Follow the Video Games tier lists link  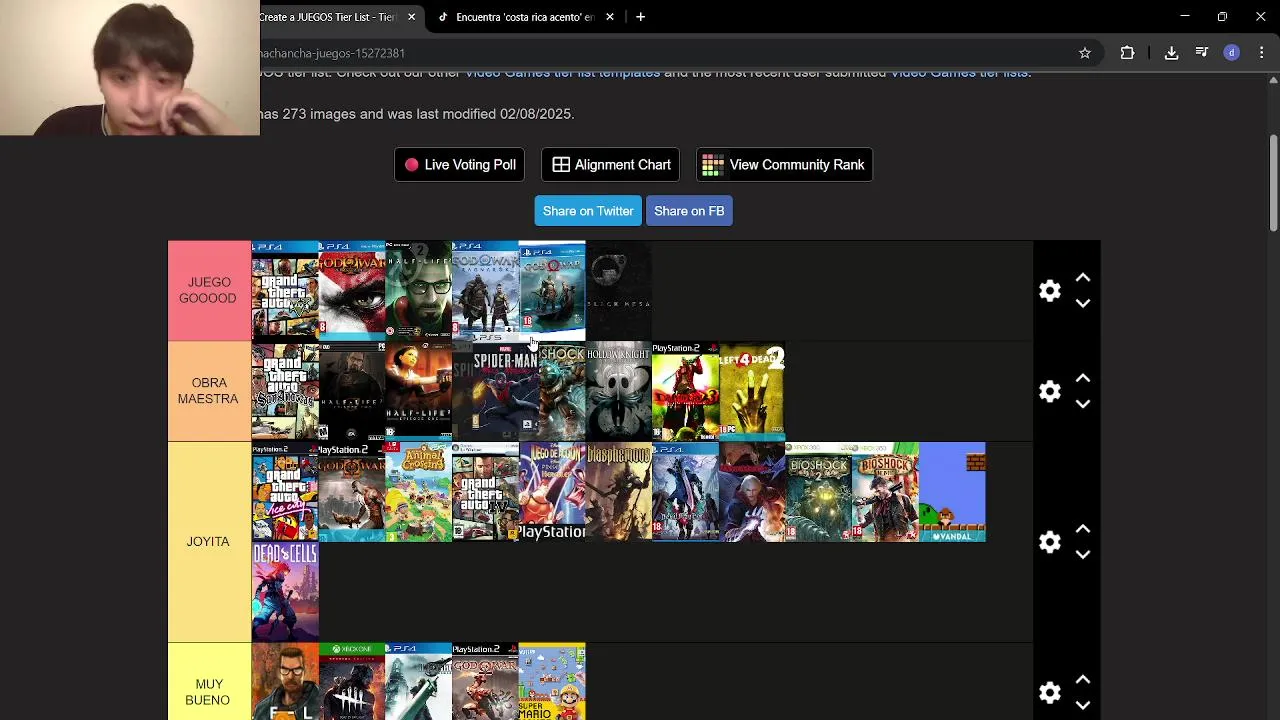959,73
